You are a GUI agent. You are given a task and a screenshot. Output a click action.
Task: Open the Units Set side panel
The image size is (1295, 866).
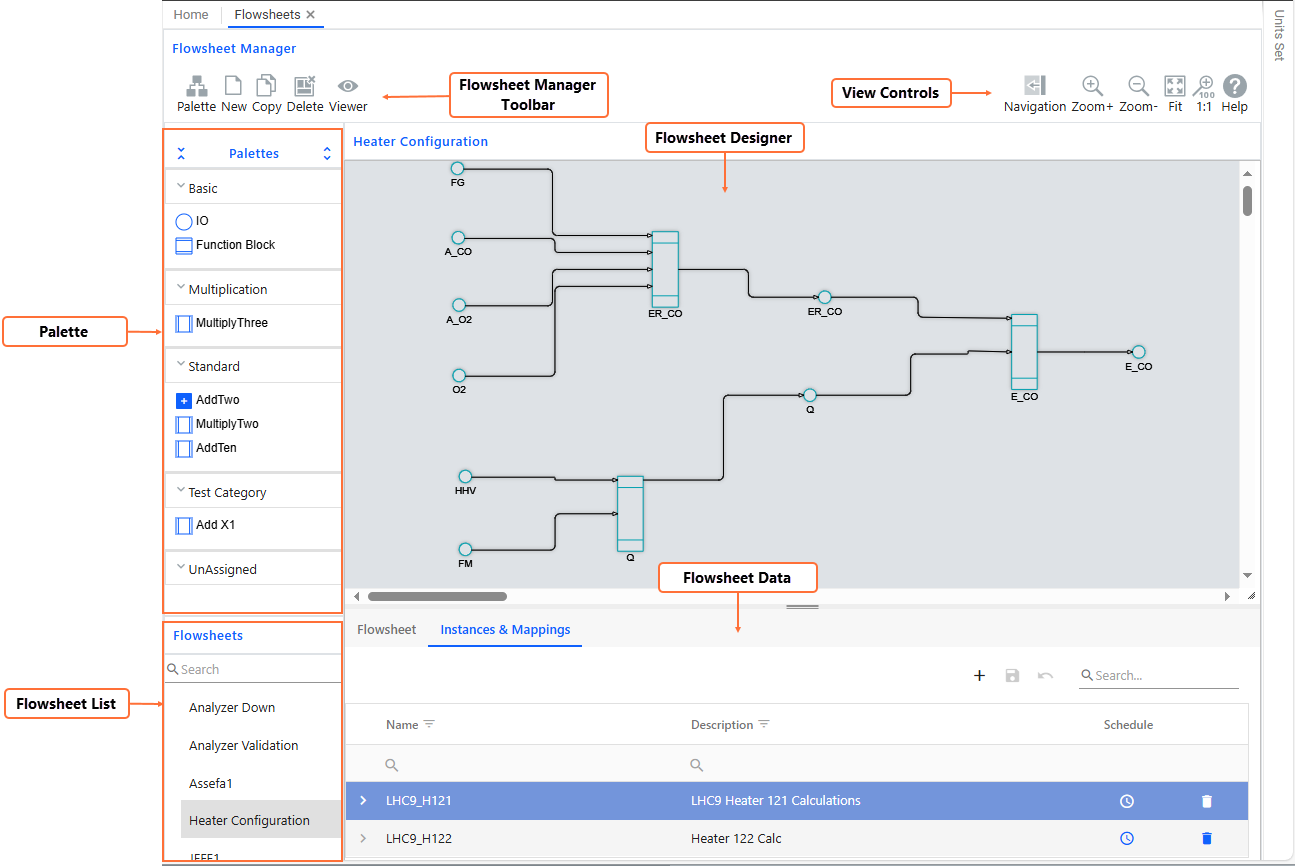1278,35
